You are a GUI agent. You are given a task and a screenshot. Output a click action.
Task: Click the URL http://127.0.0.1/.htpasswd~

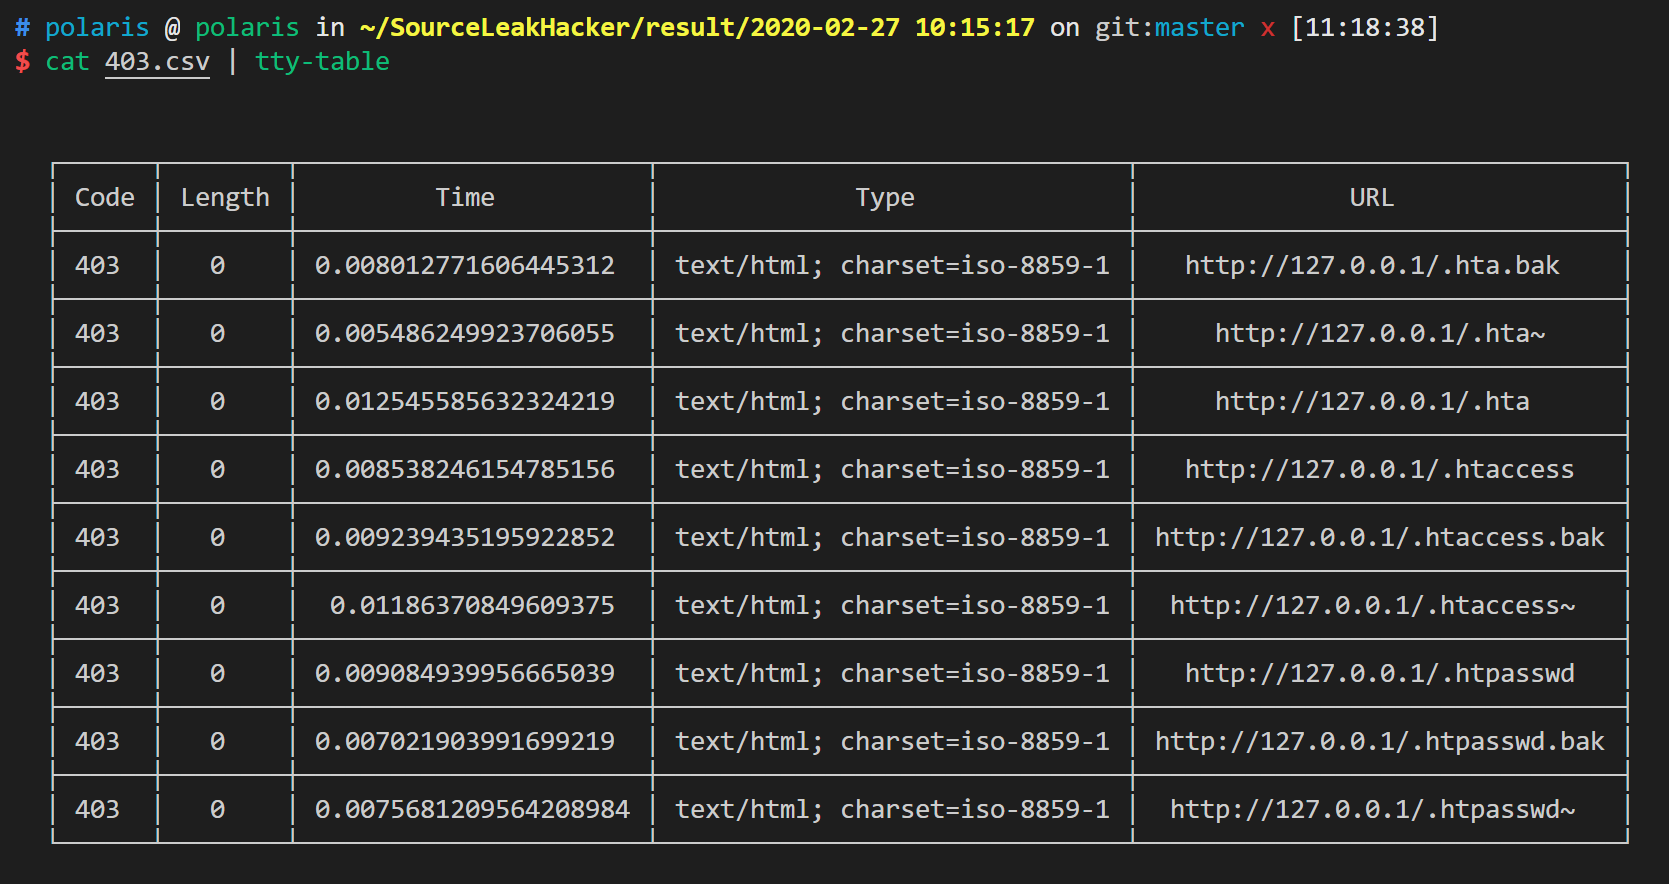click(1372, 810)
